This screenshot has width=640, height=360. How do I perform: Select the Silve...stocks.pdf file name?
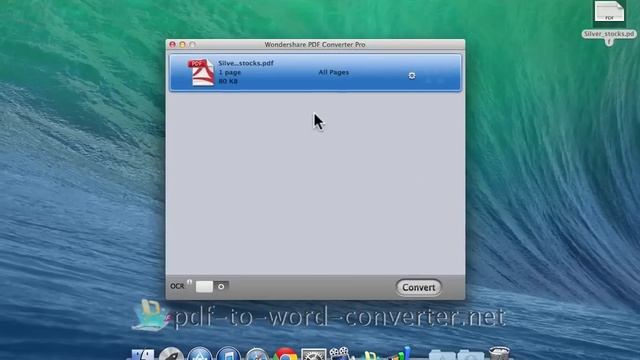(x=246, y=63)
